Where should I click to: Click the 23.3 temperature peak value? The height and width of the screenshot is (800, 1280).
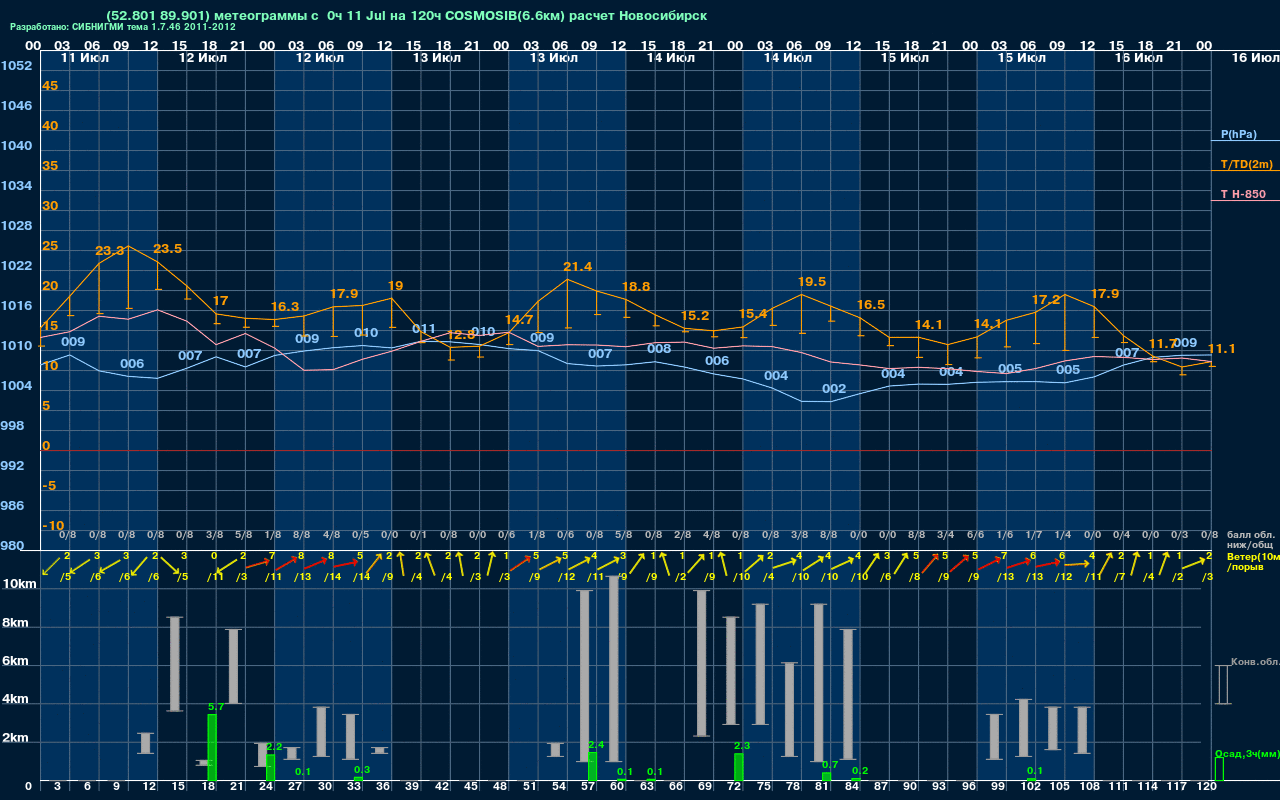point(110,251)
